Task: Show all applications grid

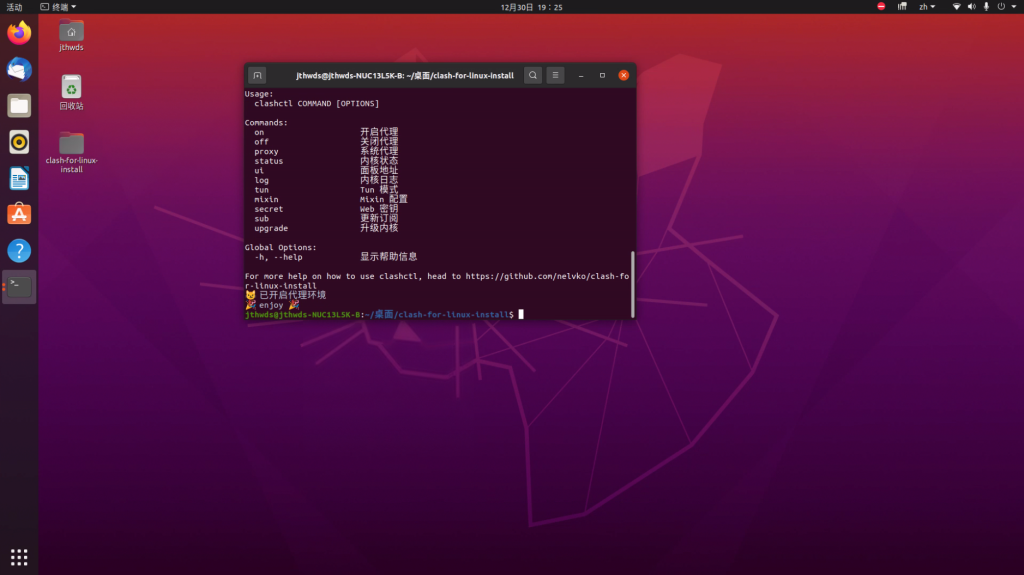Action: (19, 556)
